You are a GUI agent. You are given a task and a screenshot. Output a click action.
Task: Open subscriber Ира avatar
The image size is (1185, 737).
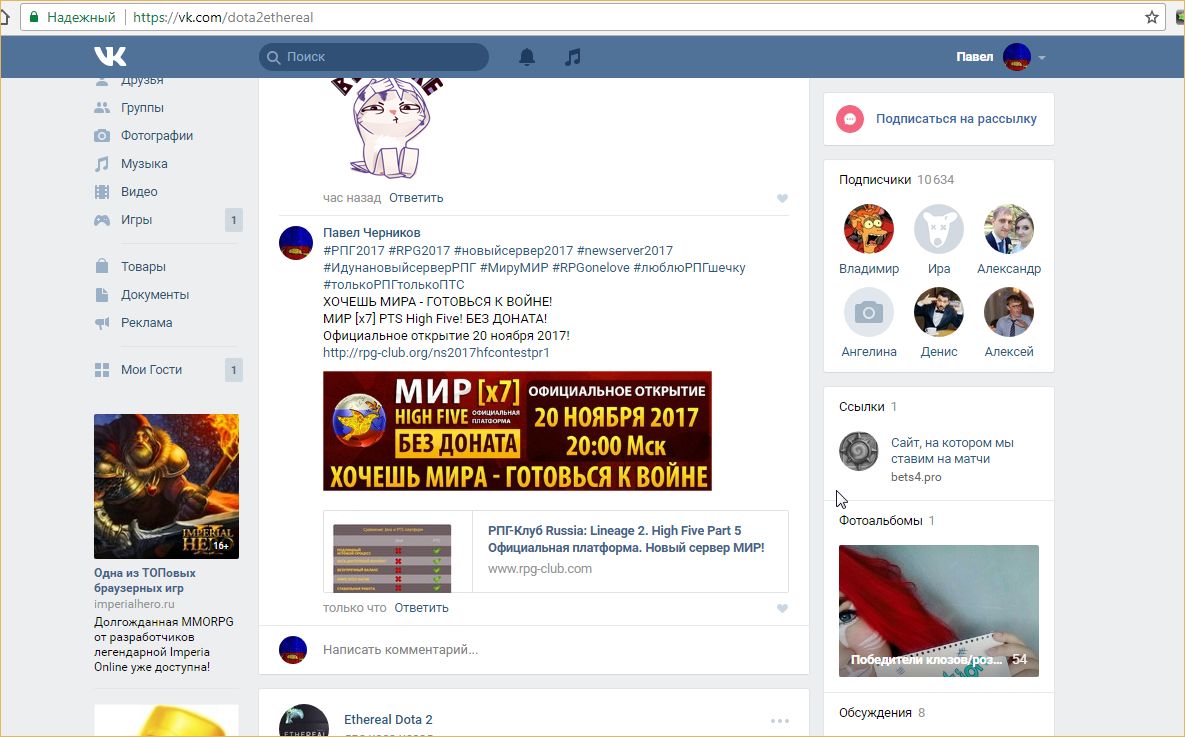[939, 229]
